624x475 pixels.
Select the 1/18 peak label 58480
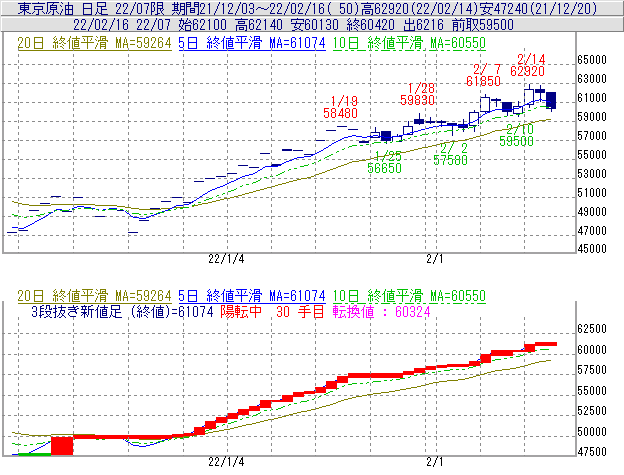click(x=341, y=114)
